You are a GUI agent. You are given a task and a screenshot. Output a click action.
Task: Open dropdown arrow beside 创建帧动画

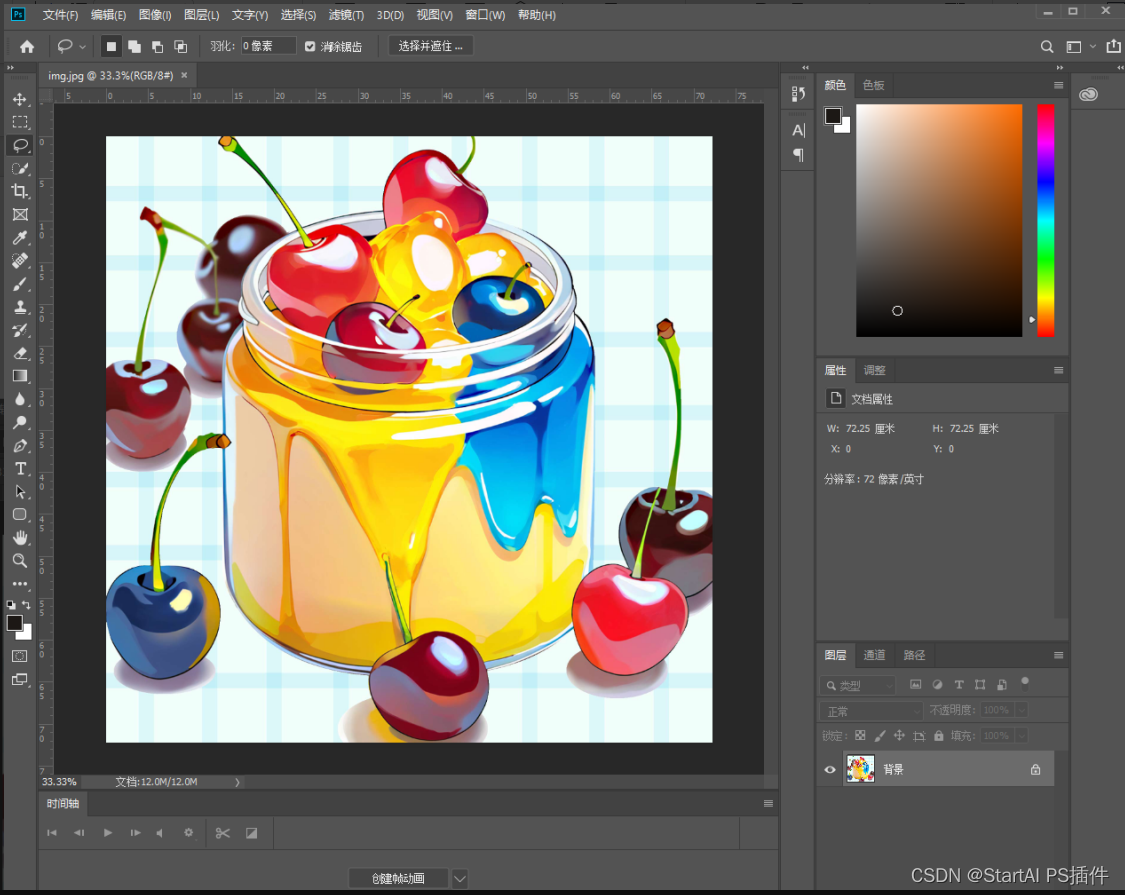click(x=460, y=878)
